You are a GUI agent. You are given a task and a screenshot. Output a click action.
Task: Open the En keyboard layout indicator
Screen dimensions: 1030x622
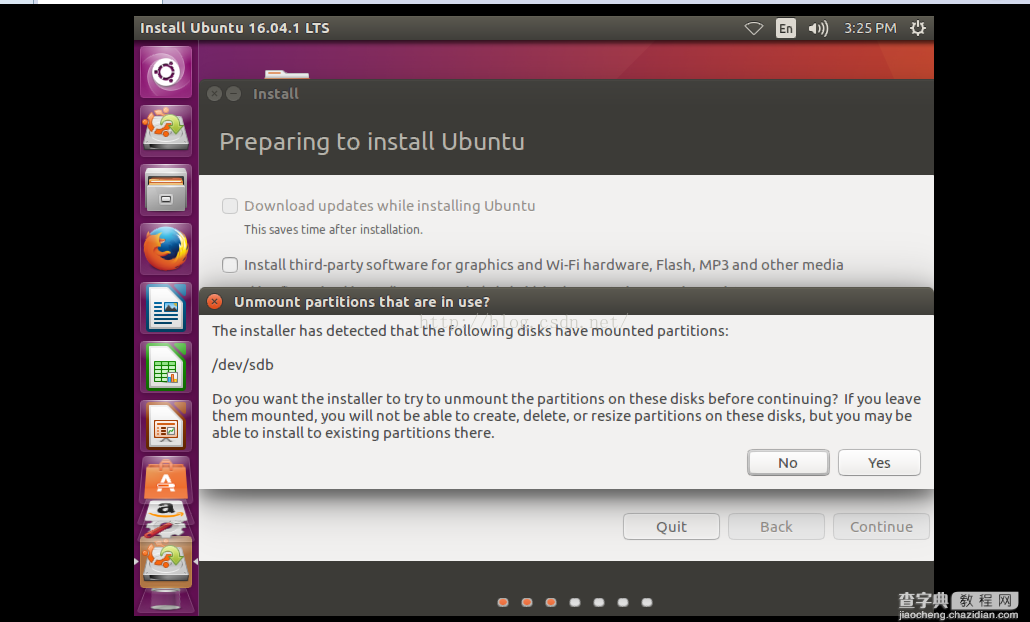tap(786, 28)
